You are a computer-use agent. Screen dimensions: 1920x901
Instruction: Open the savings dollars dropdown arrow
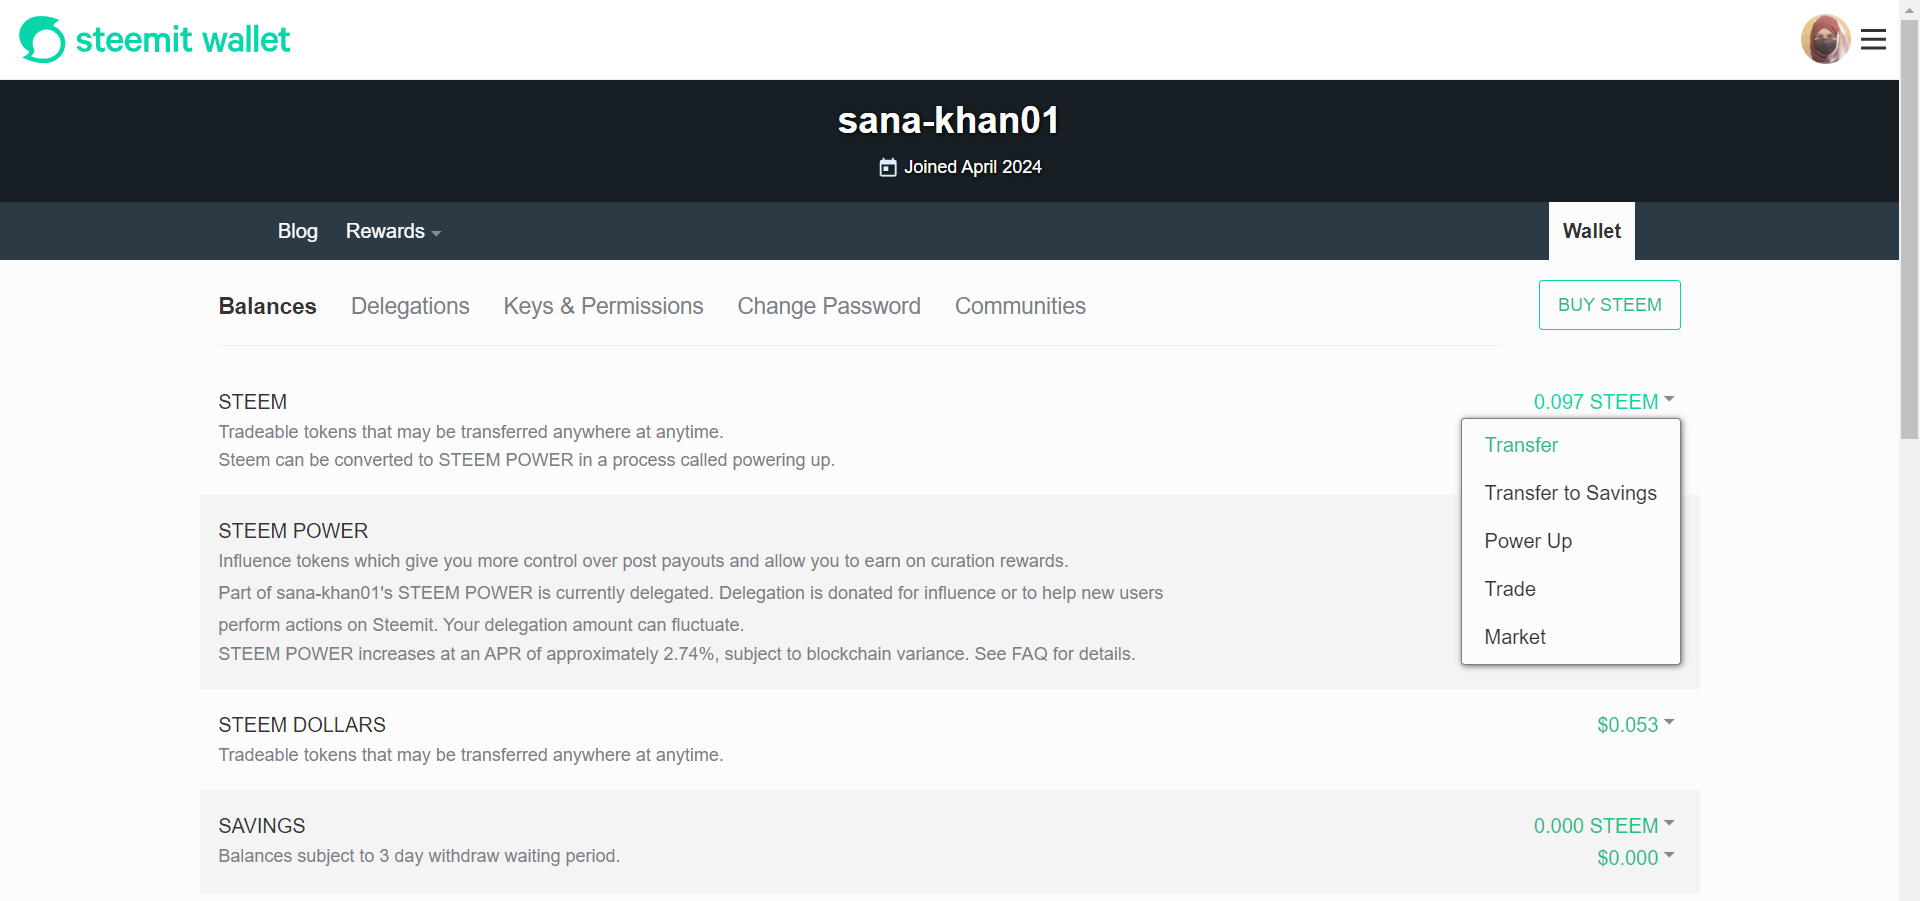[1669, 856]
